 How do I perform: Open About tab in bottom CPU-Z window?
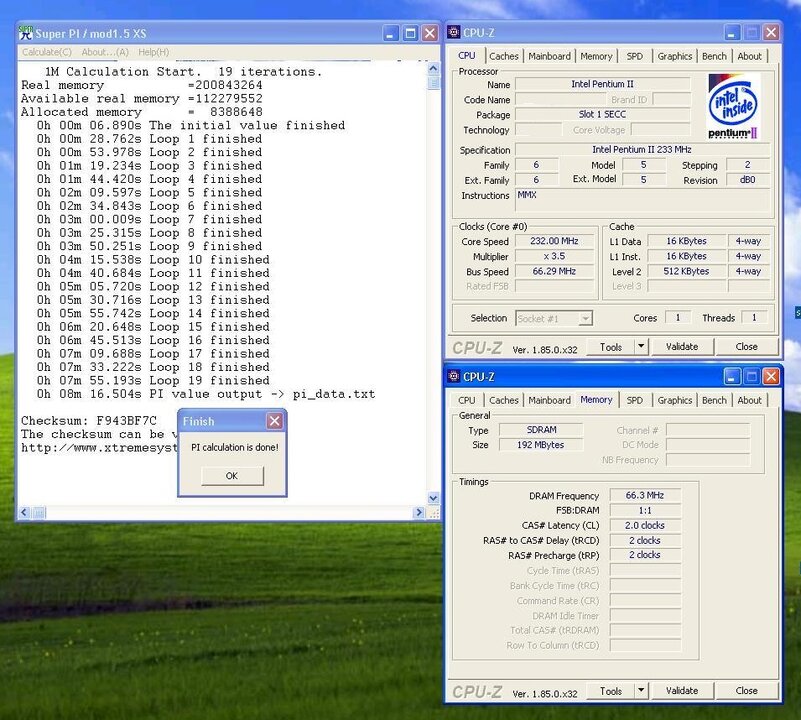(x=749, y=400)
